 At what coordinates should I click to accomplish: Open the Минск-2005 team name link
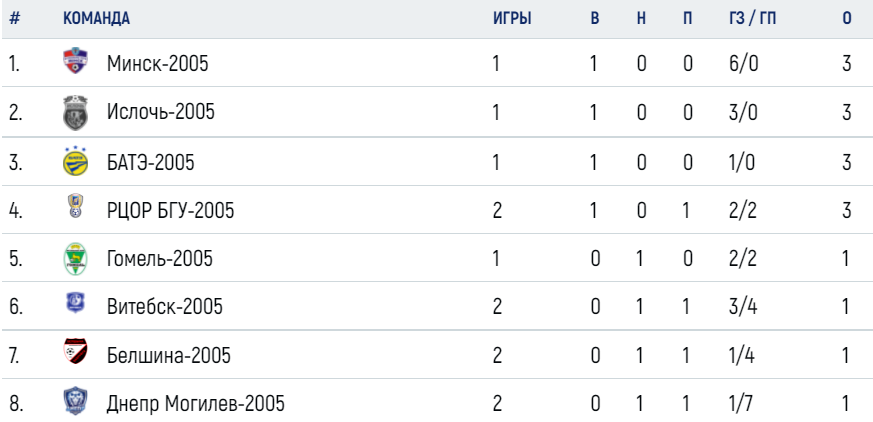click(x=158, y=64)
